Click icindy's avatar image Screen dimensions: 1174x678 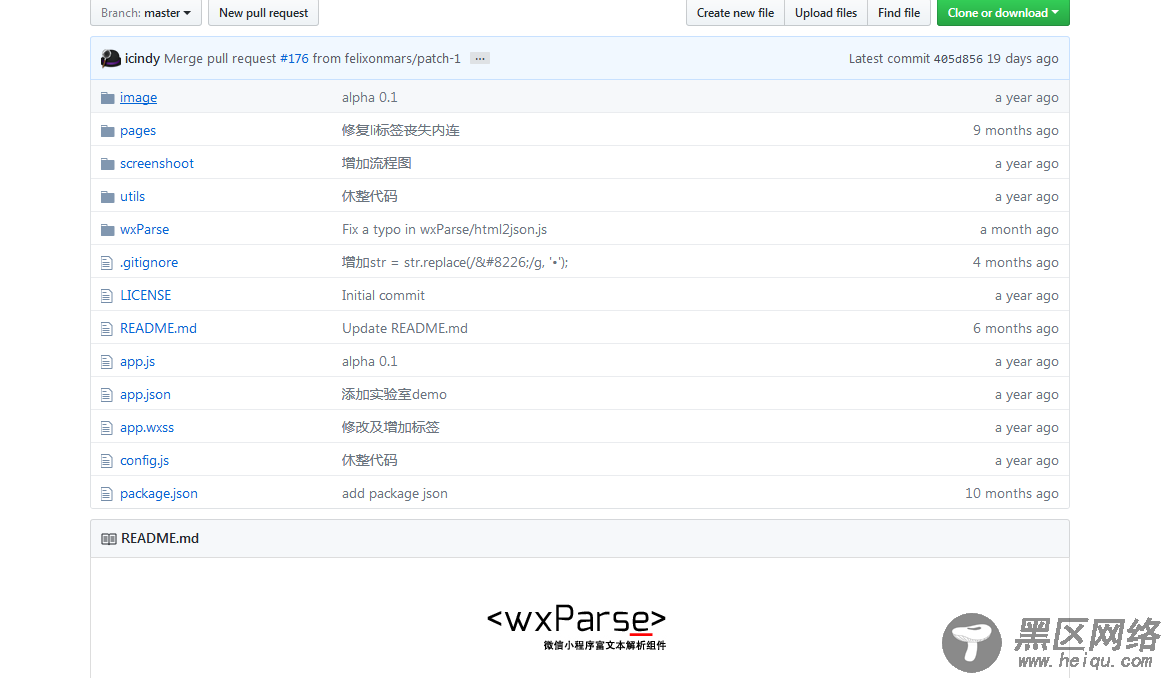pyautogui.click(x=111, y=58)
